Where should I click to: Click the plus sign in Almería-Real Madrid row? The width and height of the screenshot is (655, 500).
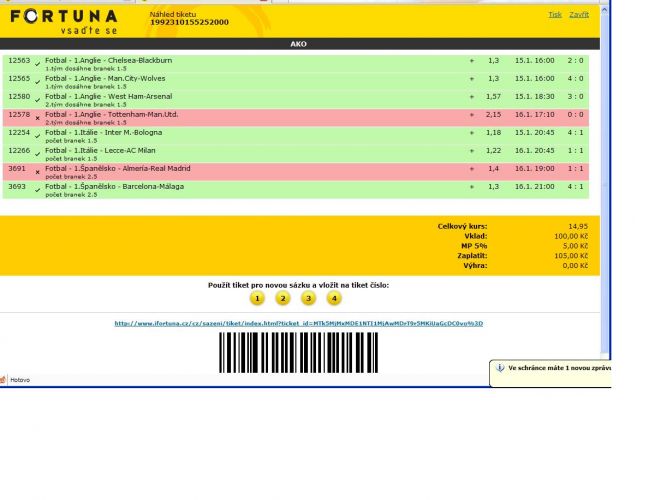pos(472,169)
